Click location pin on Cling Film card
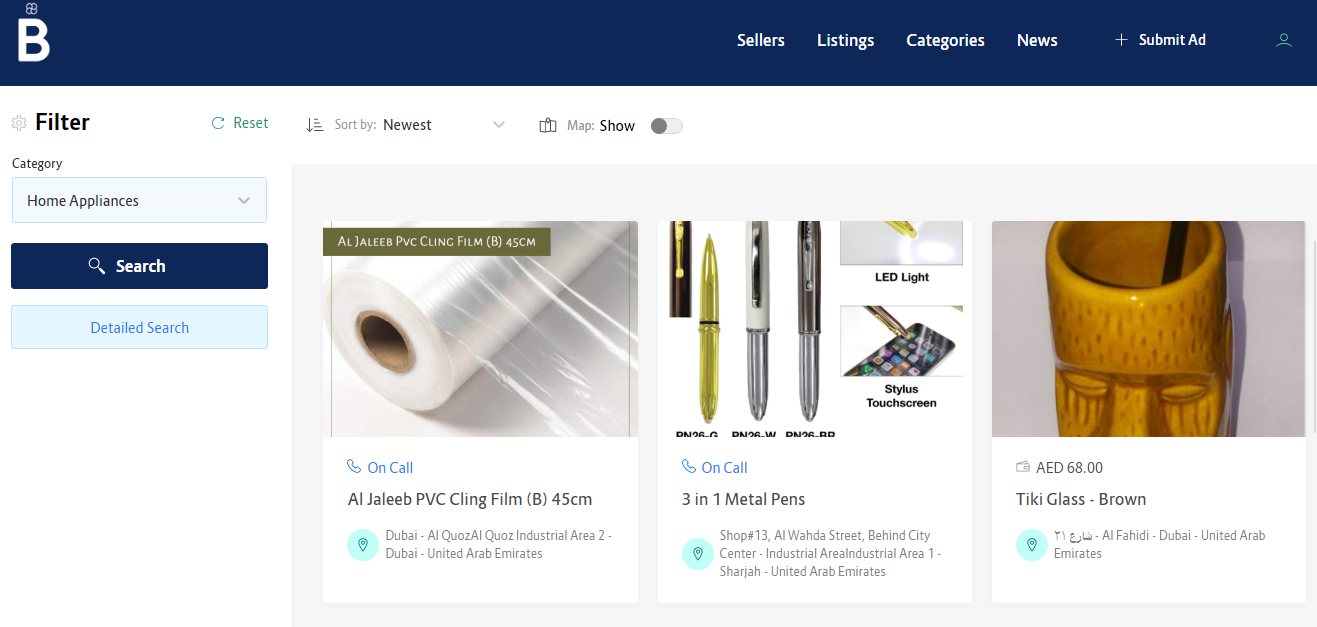 pos(363,545)
